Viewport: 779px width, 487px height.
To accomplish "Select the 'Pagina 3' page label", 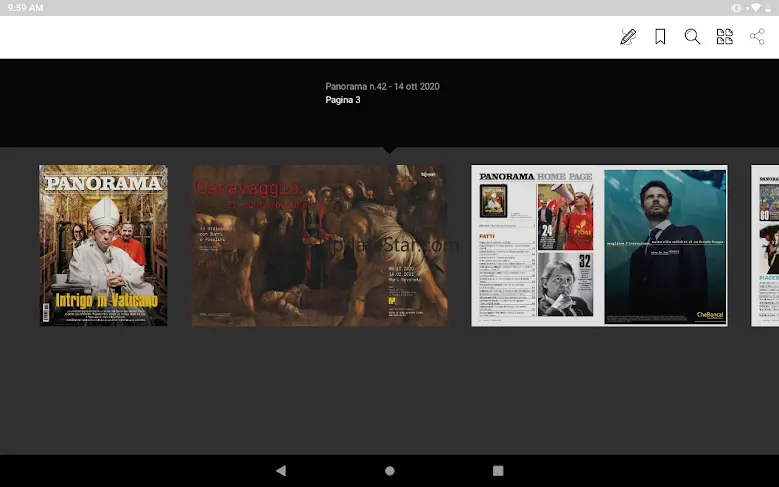I will click(343, 100).
